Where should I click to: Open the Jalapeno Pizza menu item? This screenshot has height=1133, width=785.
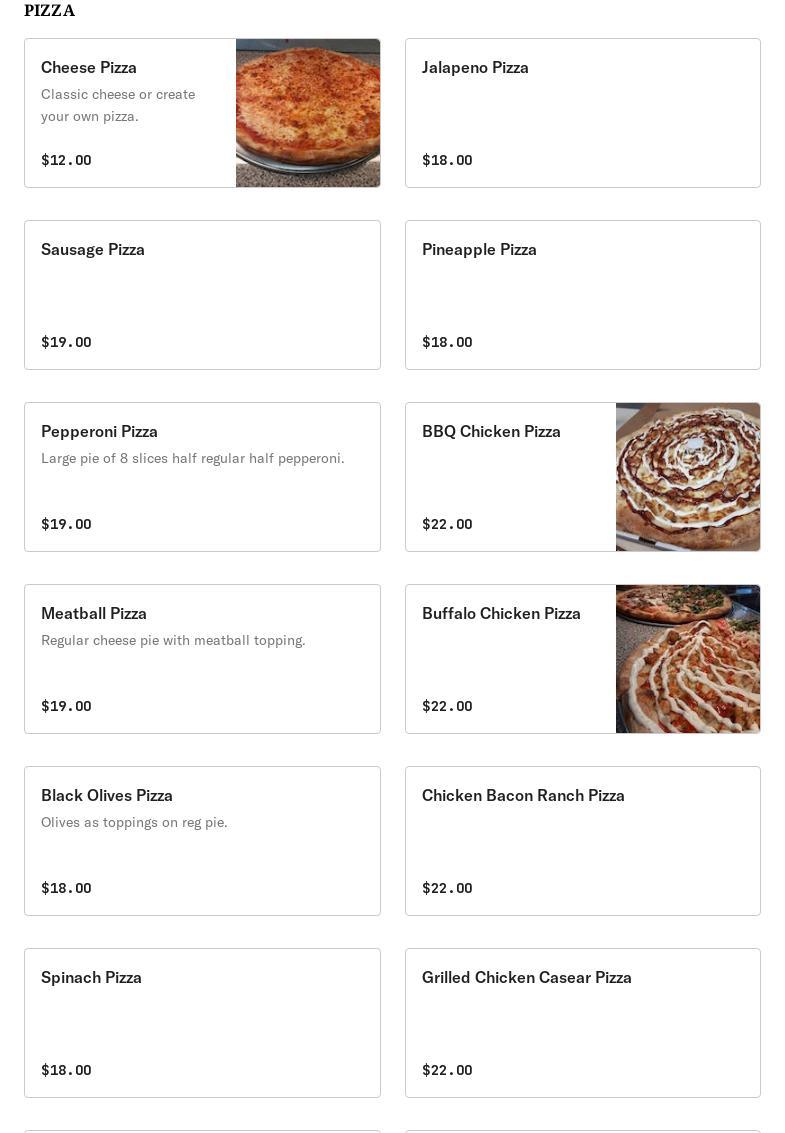pos(582,113)
